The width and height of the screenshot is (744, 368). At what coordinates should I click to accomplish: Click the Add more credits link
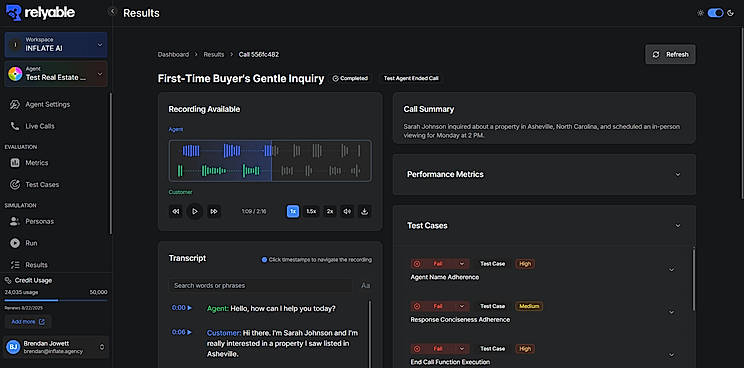pyautogui.click(x=28, y=322)
